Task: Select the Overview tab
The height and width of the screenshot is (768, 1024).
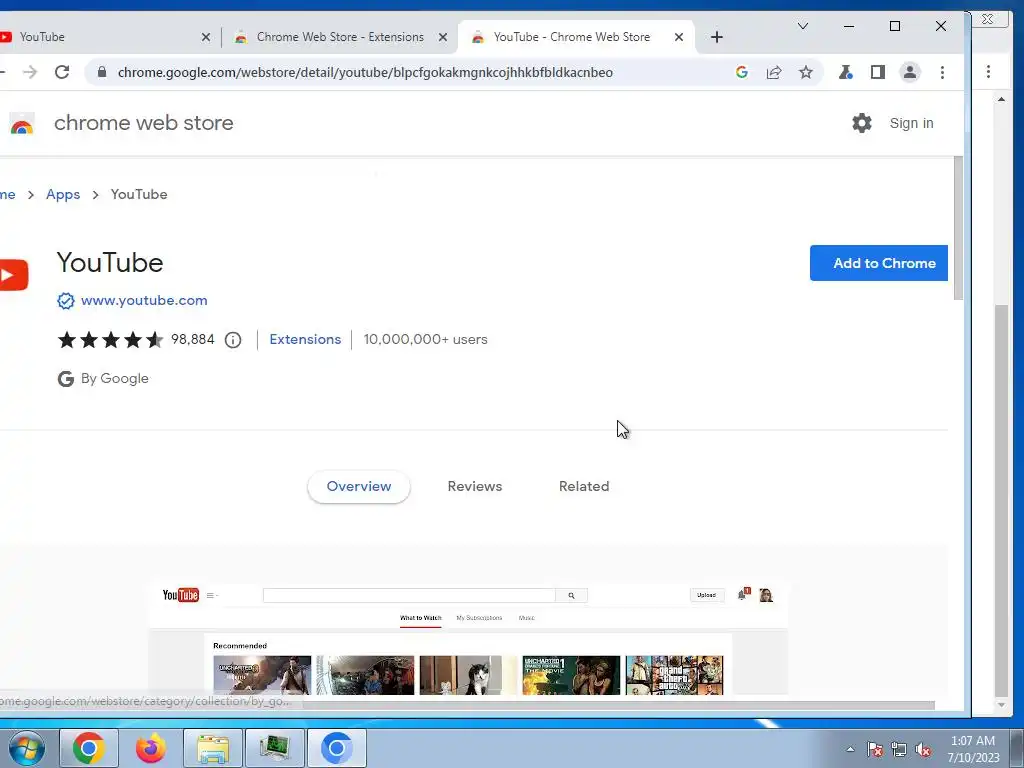Action: (359, 487)
